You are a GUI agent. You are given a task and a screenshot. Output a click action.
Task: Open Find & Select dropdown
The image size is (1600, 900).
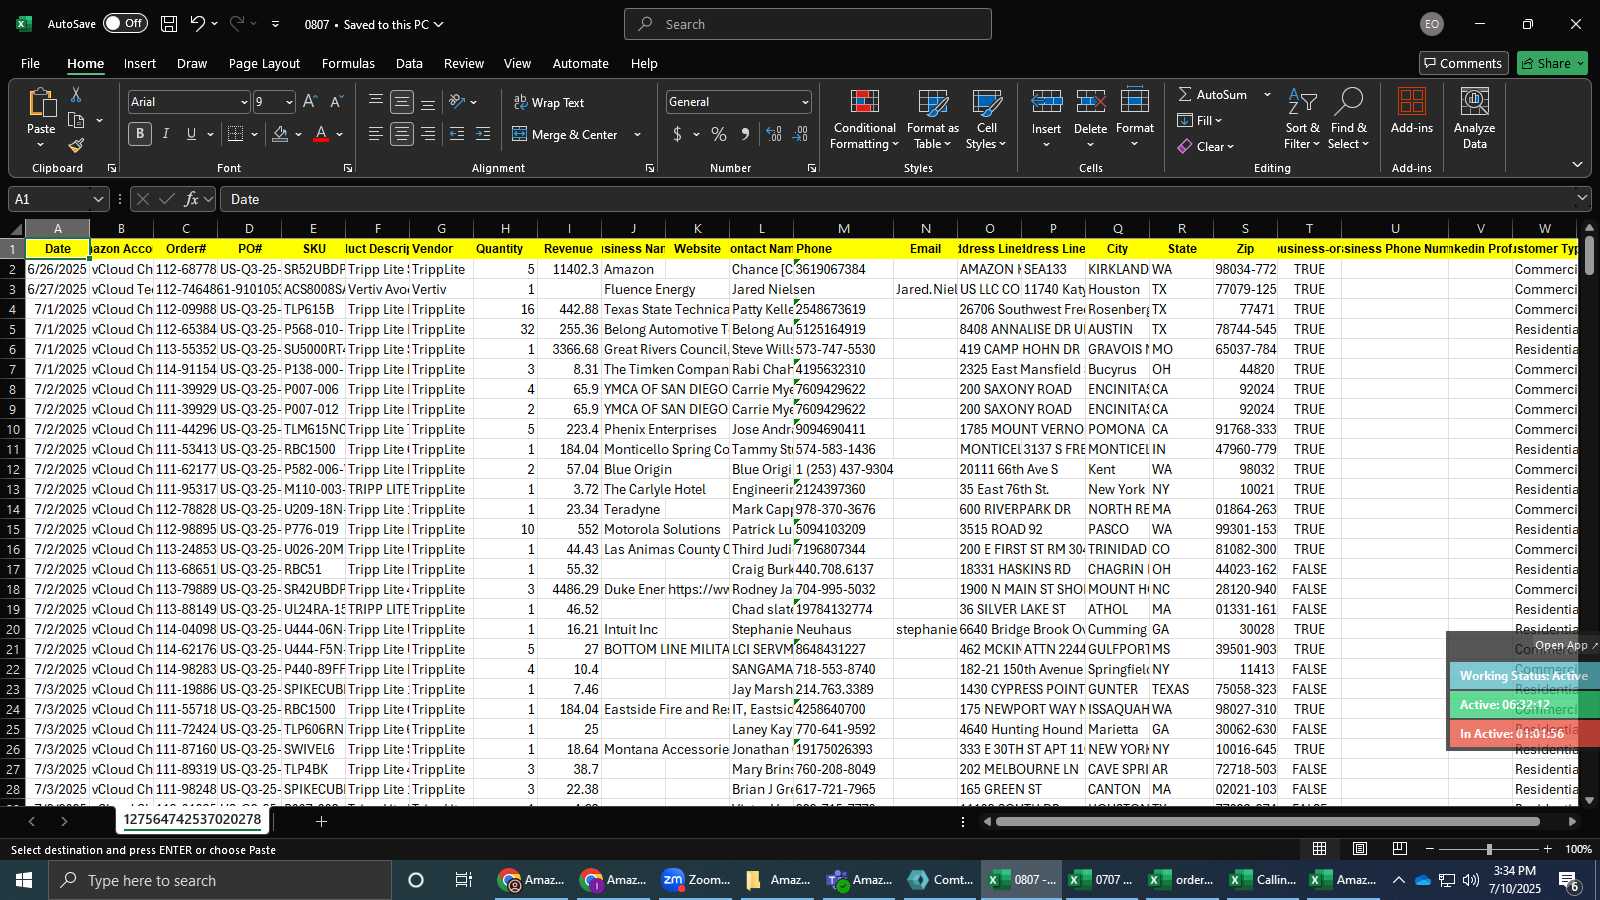coord(1349,120)
